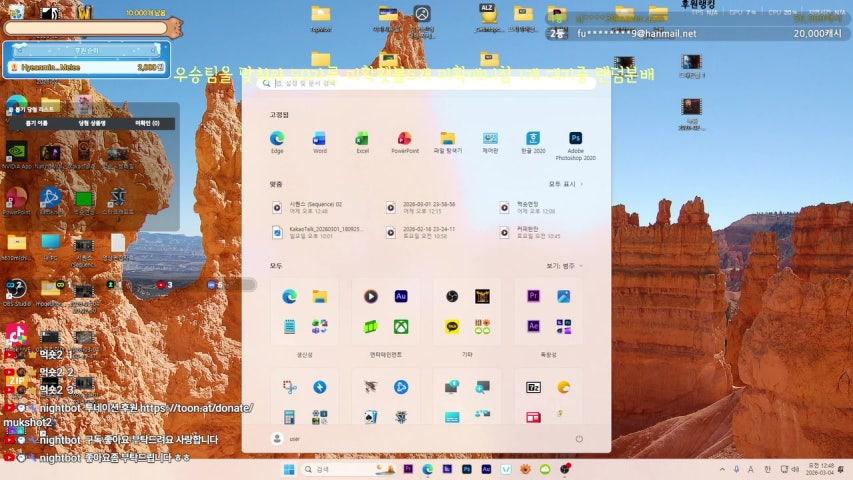Open Calculator in Start menu

point(289,417)
